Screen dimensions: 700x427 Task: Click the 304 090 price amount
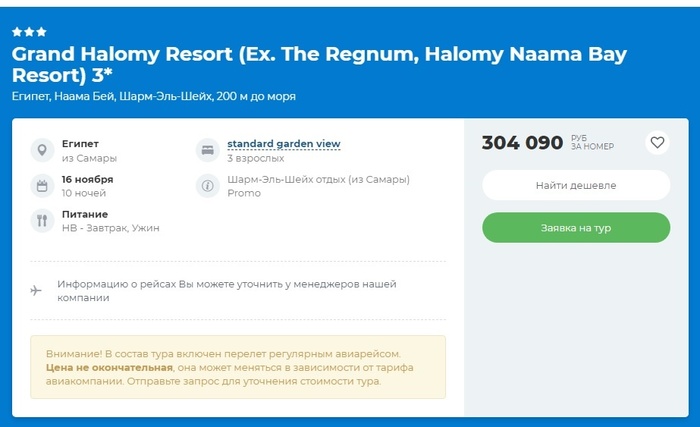coord(522,143)
